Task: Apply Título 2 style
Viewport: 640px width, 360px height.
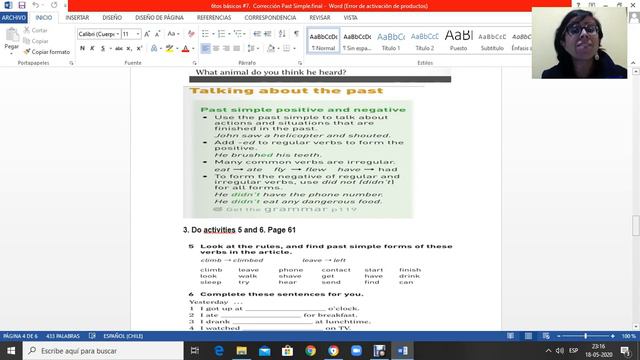Action: pyautogui.click(x=425, y=41)
